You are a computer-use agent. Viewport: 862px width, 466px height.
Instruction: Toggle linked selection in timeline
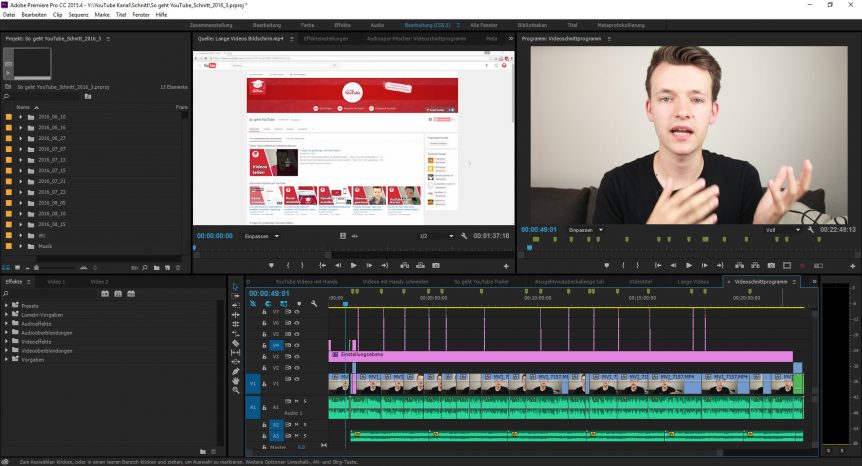(283, 303)
